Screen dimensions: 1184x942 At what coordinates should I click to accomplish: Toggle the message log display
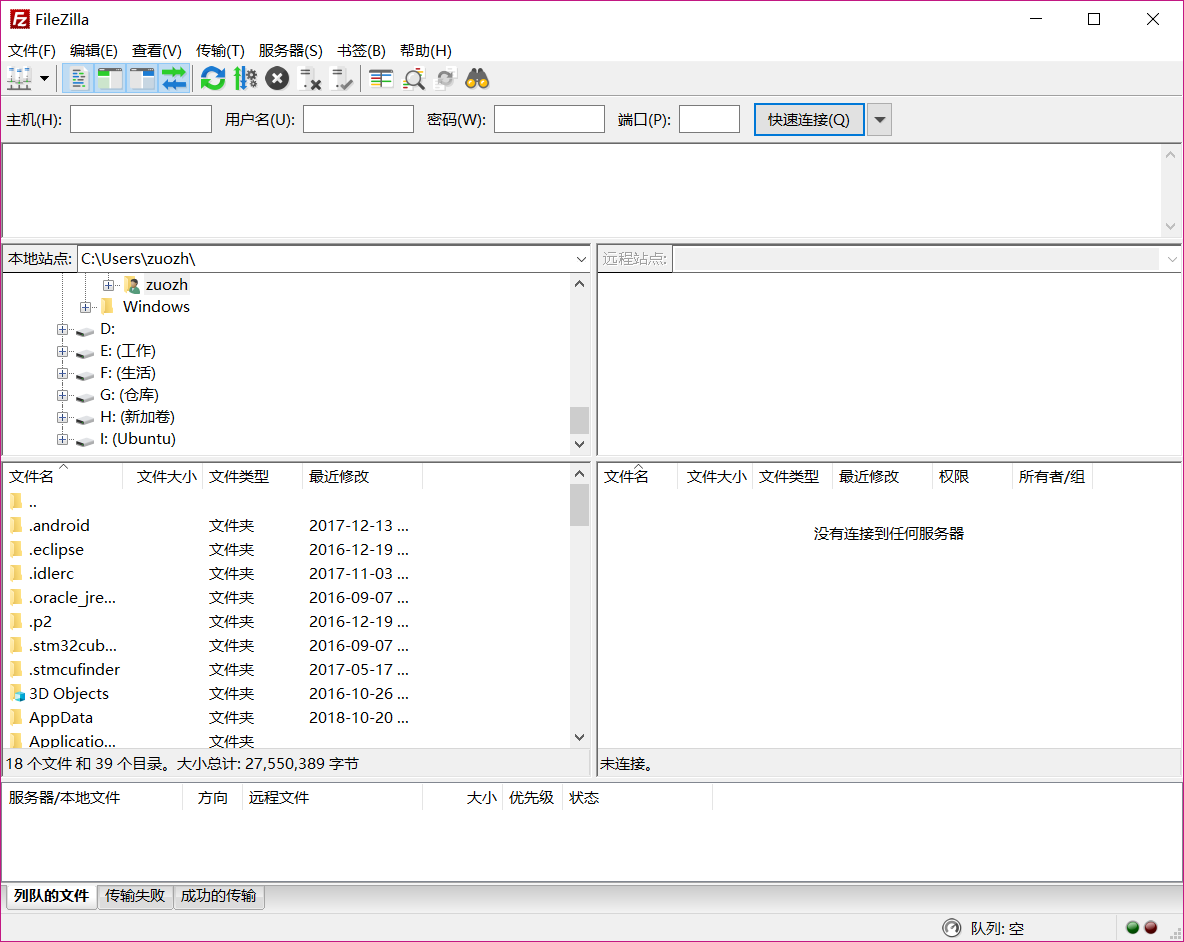tap(78, 78)
